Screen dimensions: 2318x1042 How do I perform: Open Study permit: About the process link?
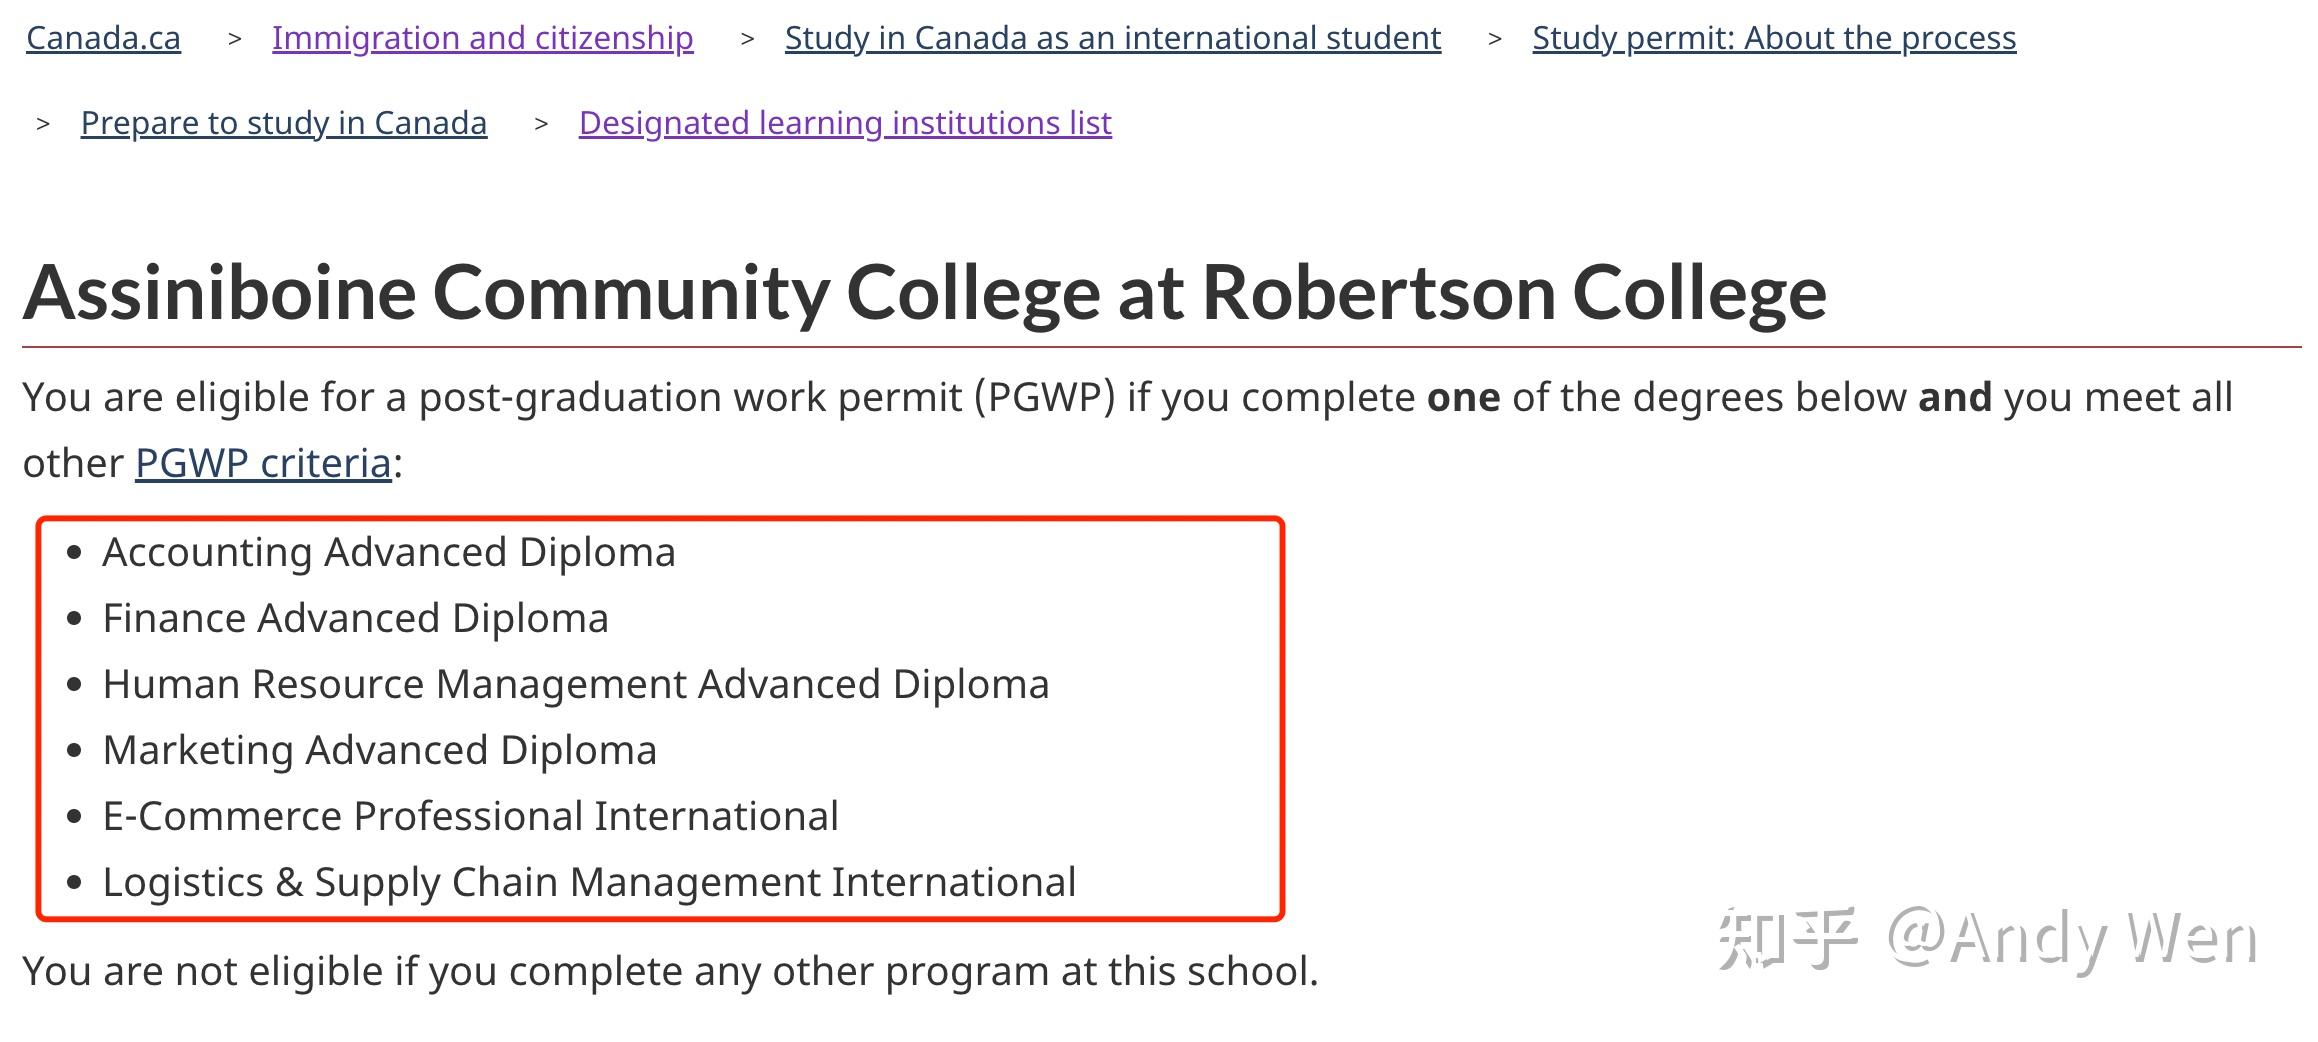click(x=1774, y=37)
